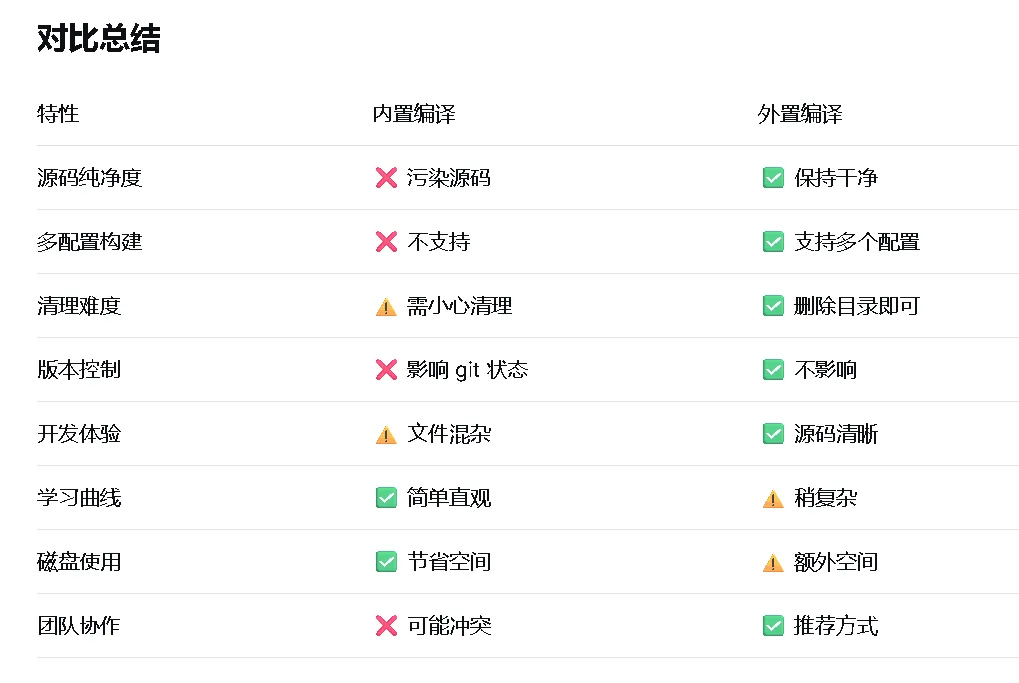Click the green check next to 节省空间

pos(386,562)
